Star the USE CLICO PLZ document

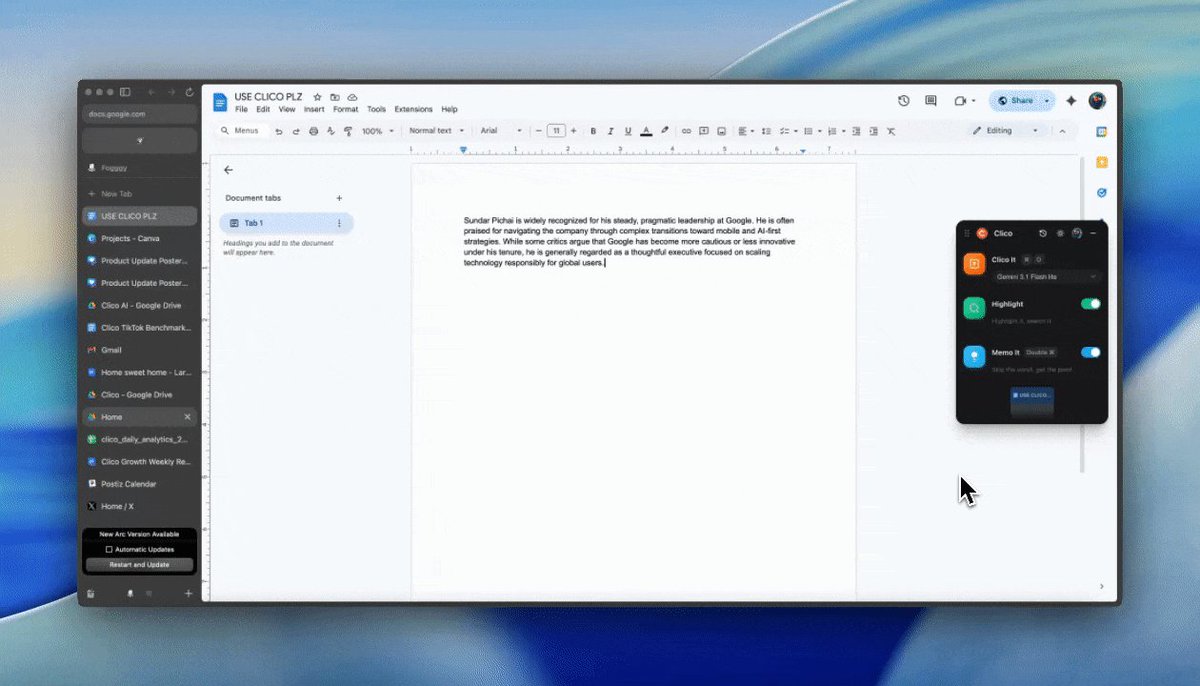(x=317, y=97)
